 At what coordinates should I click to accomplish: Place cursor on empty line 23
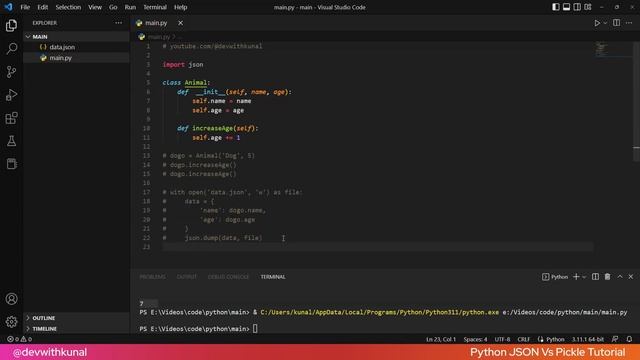(378, 247)
